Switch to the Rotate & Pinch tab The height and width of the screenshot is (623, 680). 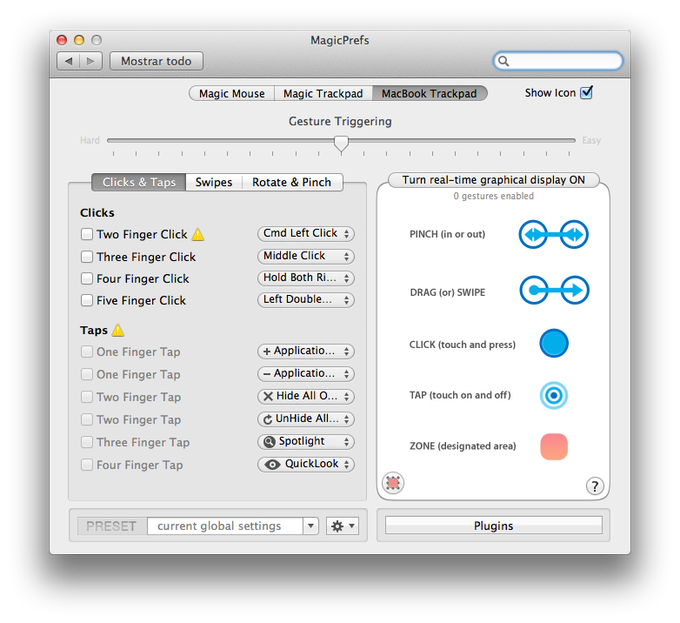[x=292, y=182]
